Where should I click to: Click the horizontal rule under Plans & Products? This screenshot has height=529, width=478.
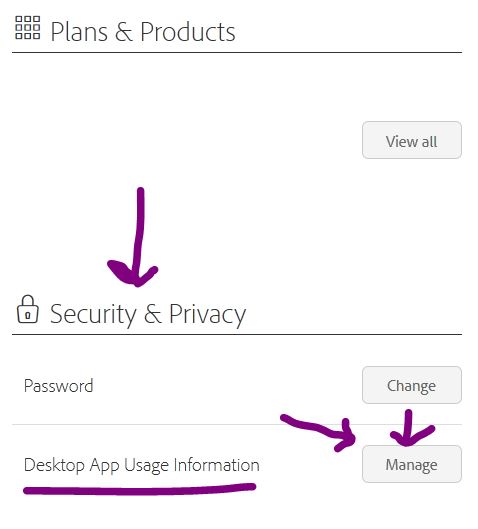point(237,52)
